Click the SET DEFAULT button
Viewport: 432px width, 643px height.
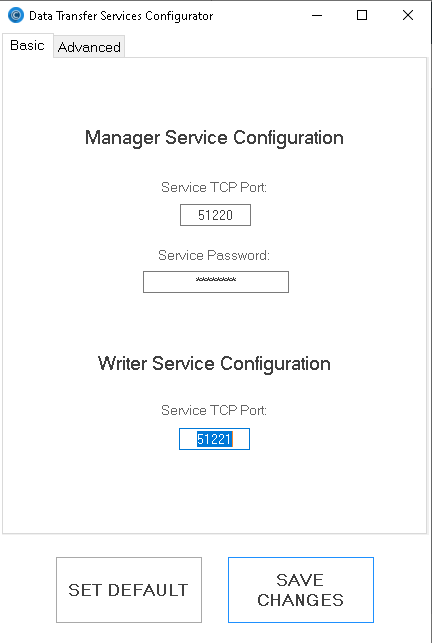tap(129, 590)
